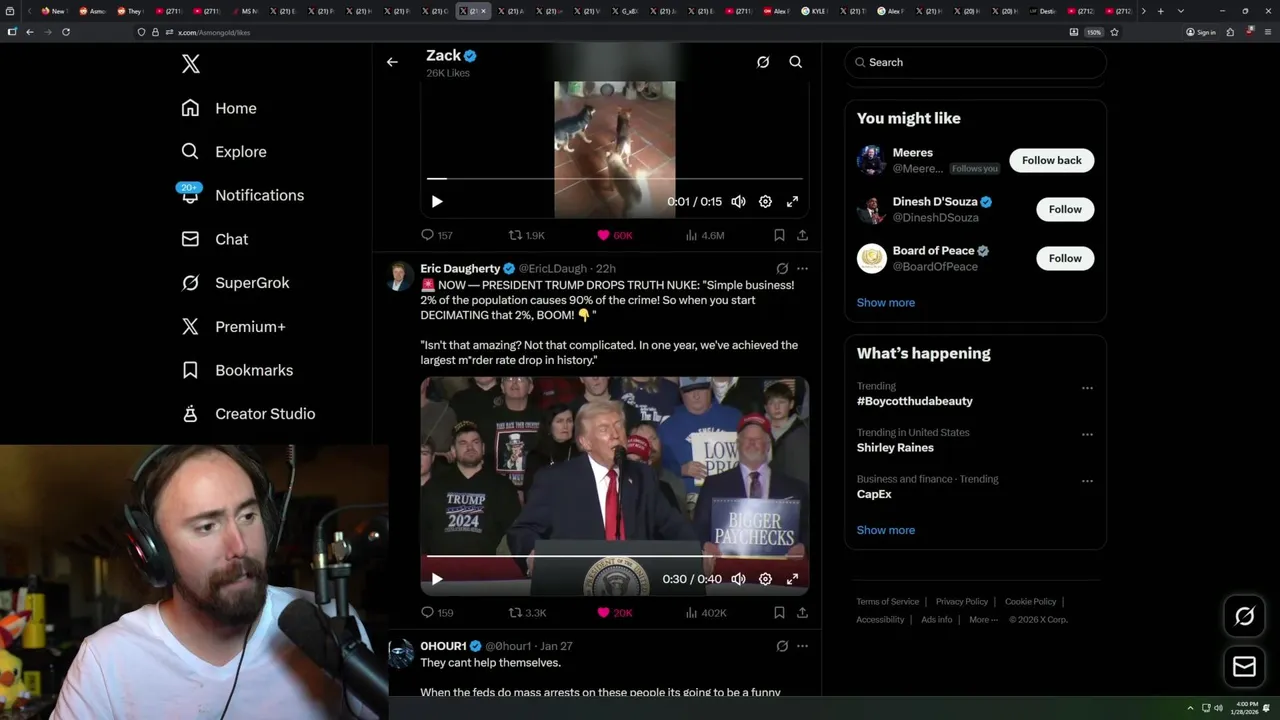The height and width of the screenshot is (720, 1280).
Task: Go back using the profile header arrow
Action: 392,62
